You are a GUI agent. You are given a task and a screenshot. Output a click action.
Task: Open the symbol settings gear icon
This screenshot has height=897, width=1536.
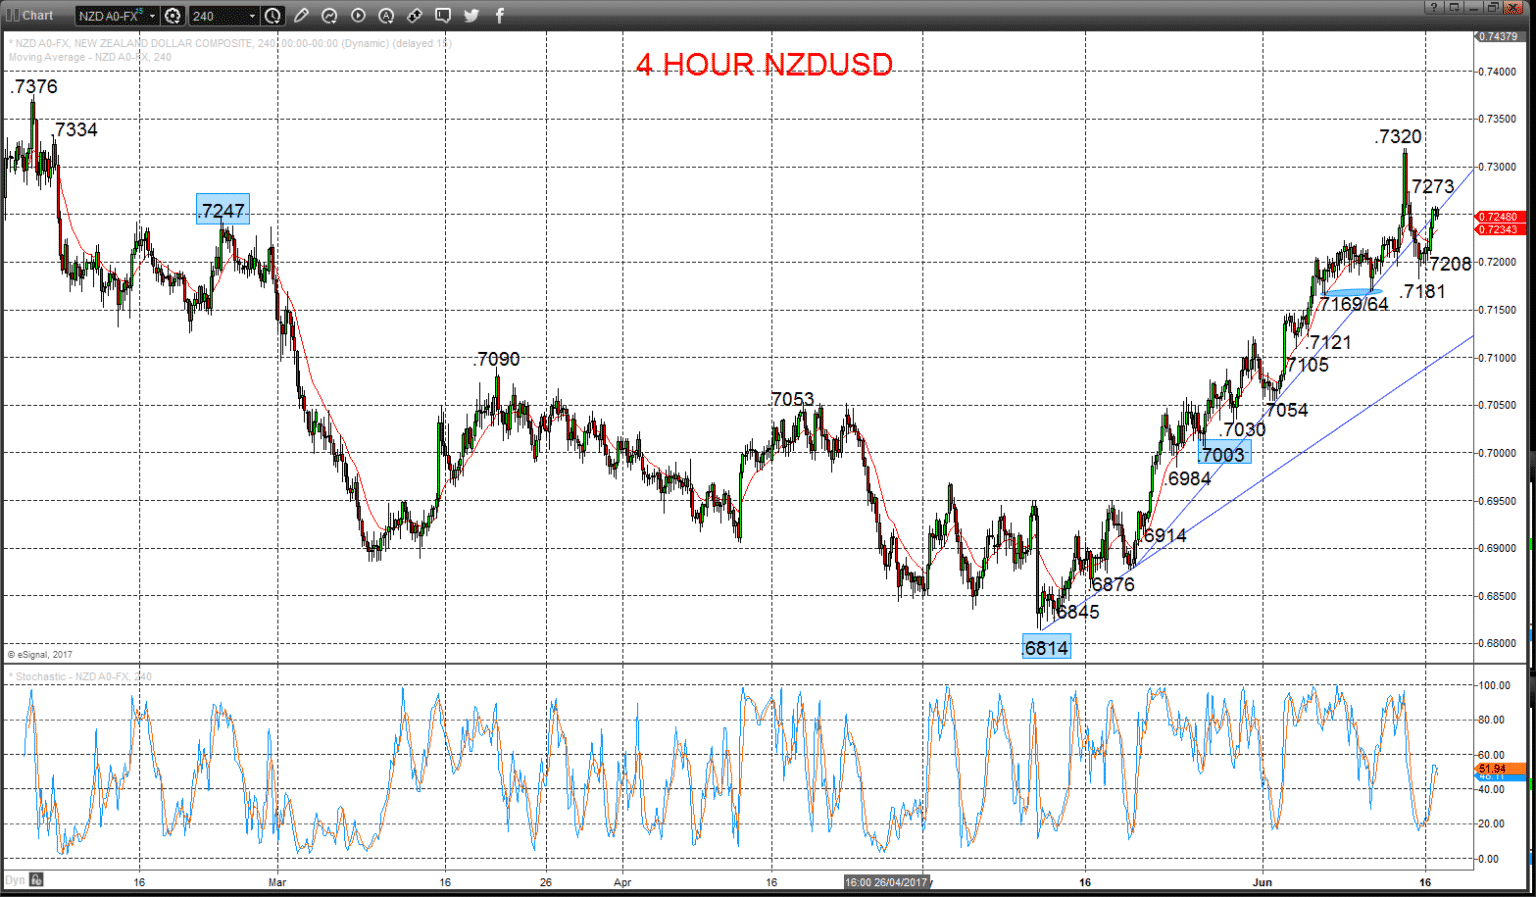[x=172, y=16]
